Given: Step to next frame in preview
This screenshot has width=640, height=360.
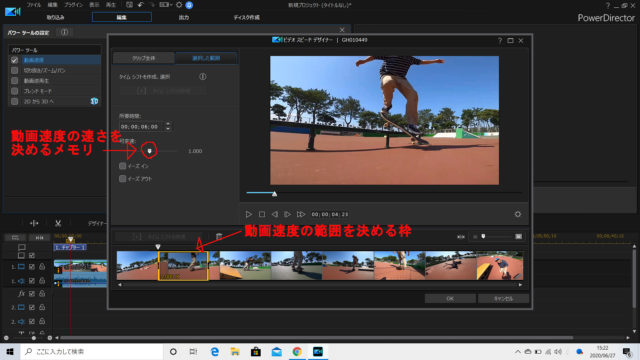Looking at the screenshot, I should tap(288, 214).
